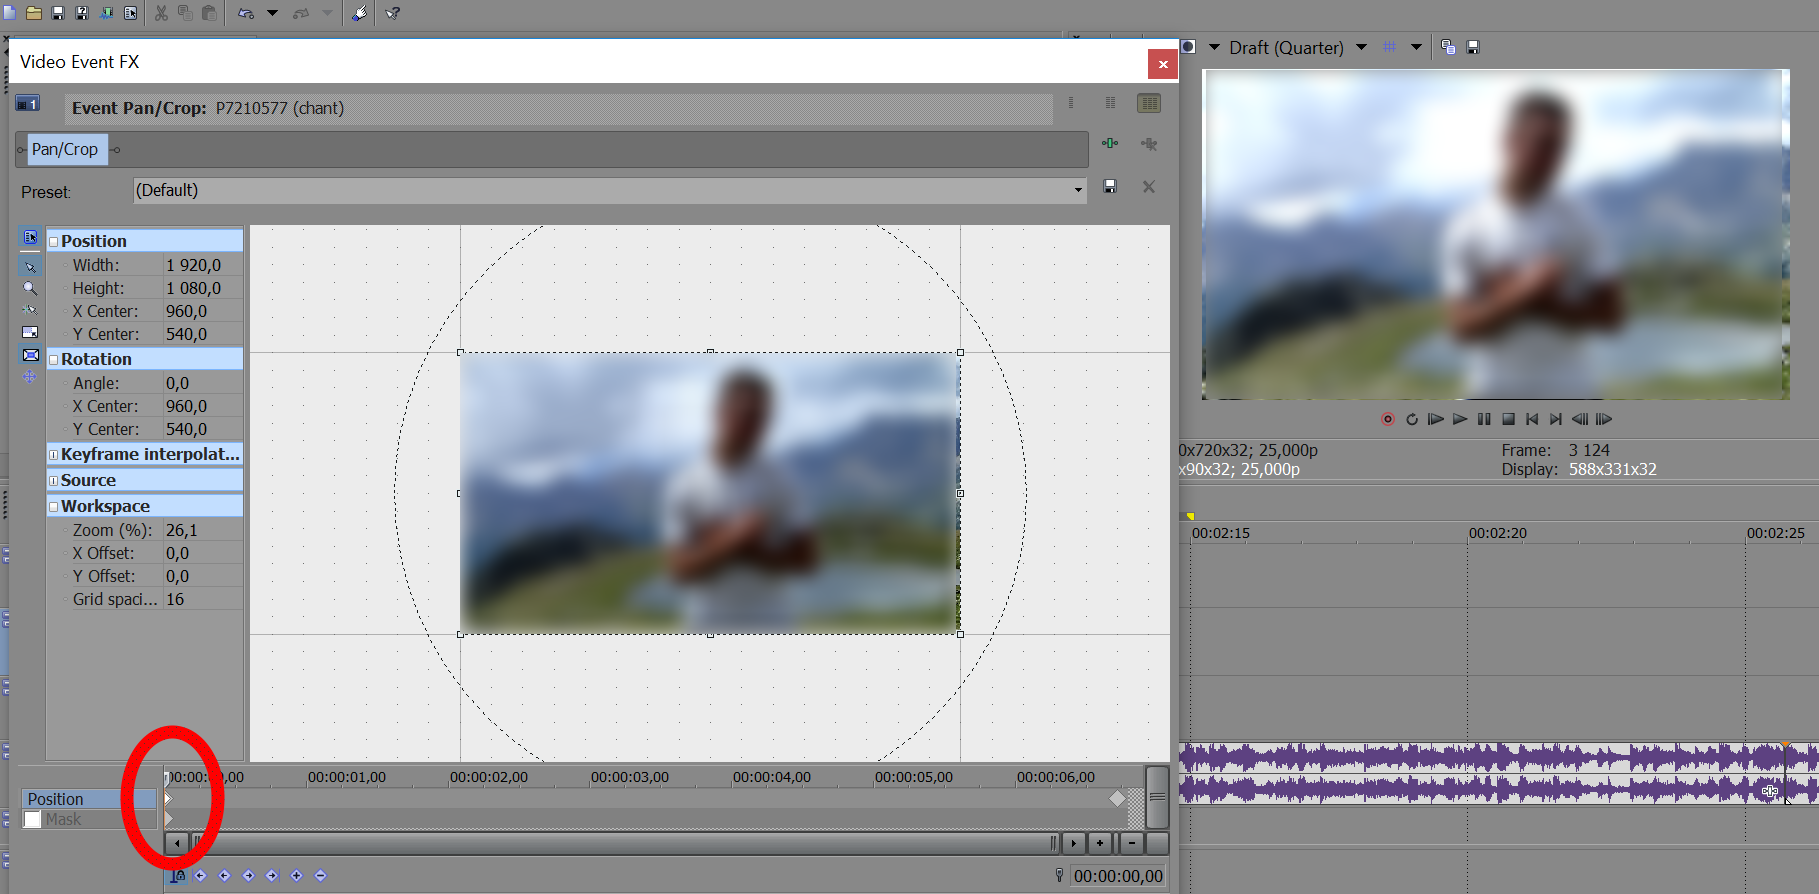
Task: Undo the last action
Action: pyautogui.click(x=246, y=13)
